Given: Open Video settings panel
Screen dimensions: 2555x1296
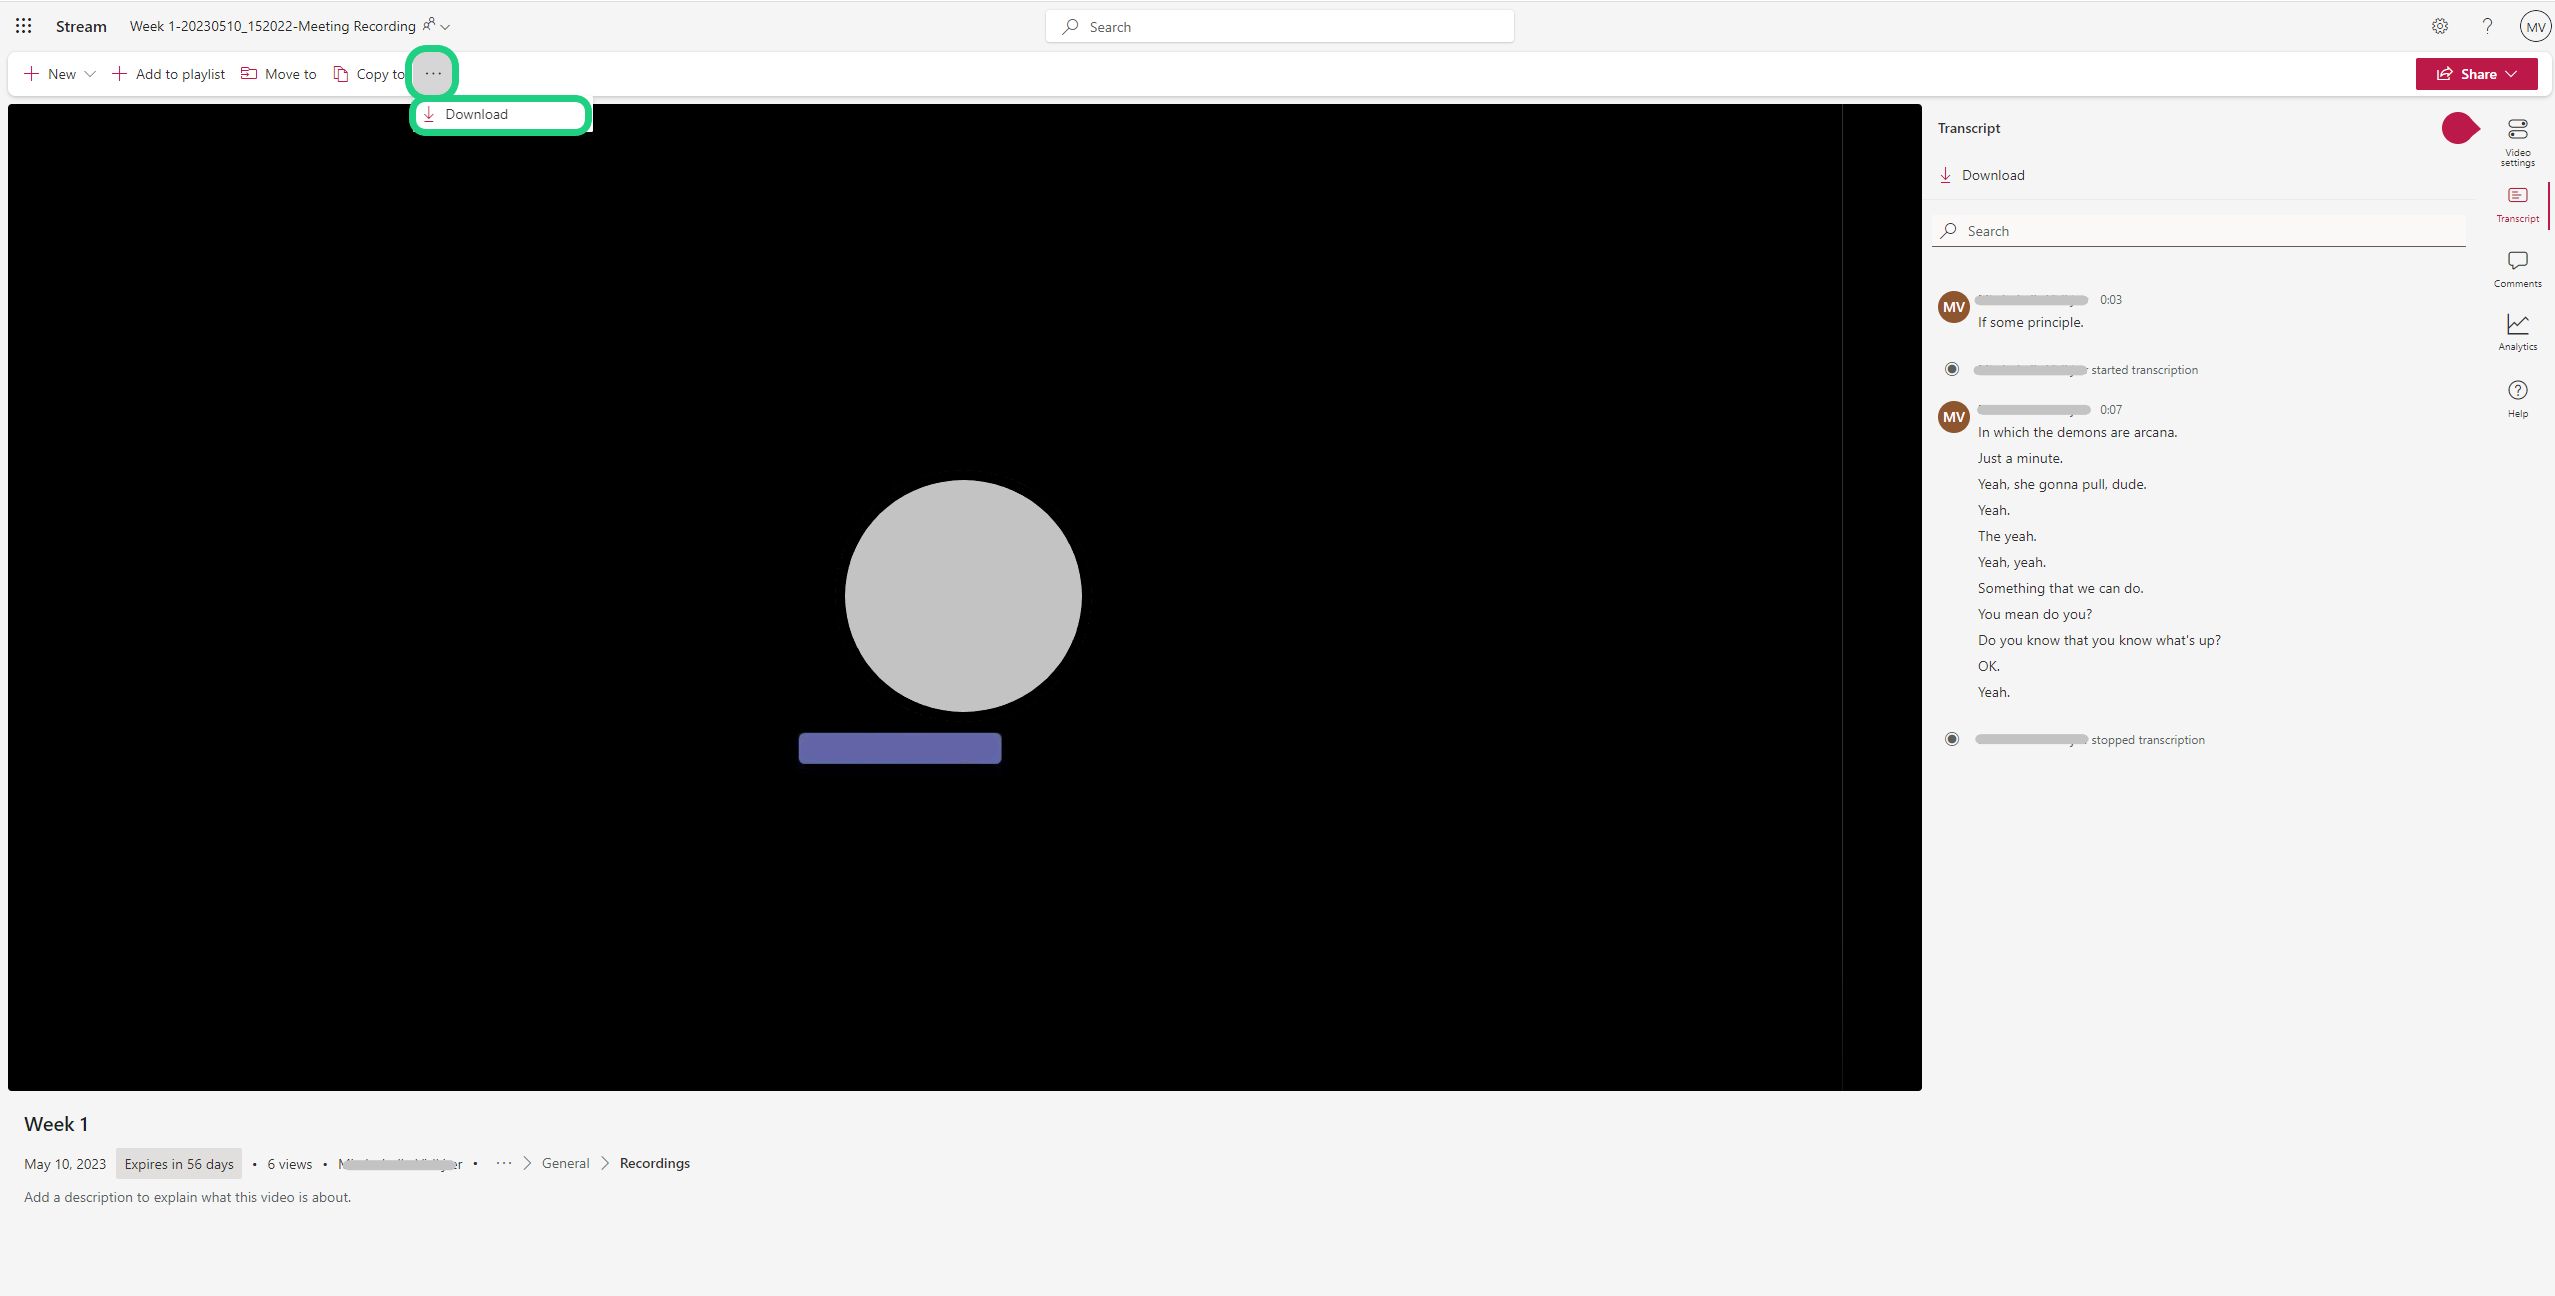Looking at the screenshot, I should point(2517,141).
